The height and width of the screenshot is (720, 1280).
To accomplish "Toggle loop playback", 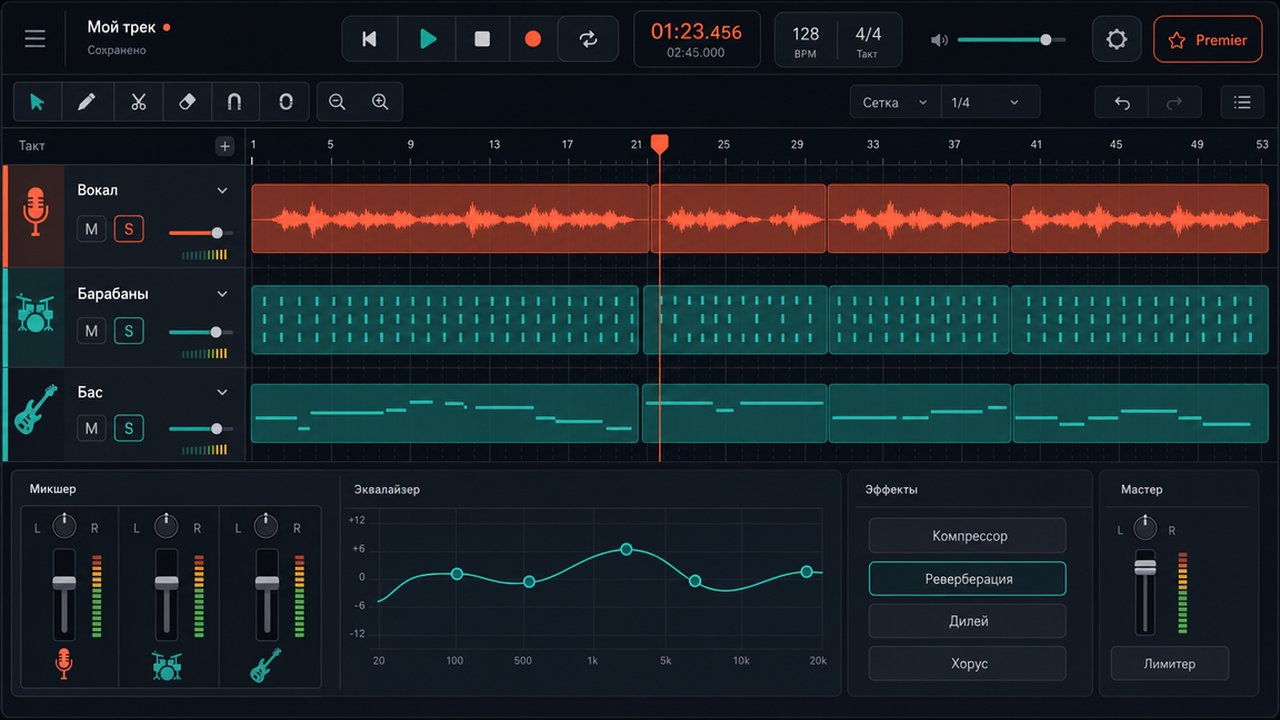I will pos(588,39).
